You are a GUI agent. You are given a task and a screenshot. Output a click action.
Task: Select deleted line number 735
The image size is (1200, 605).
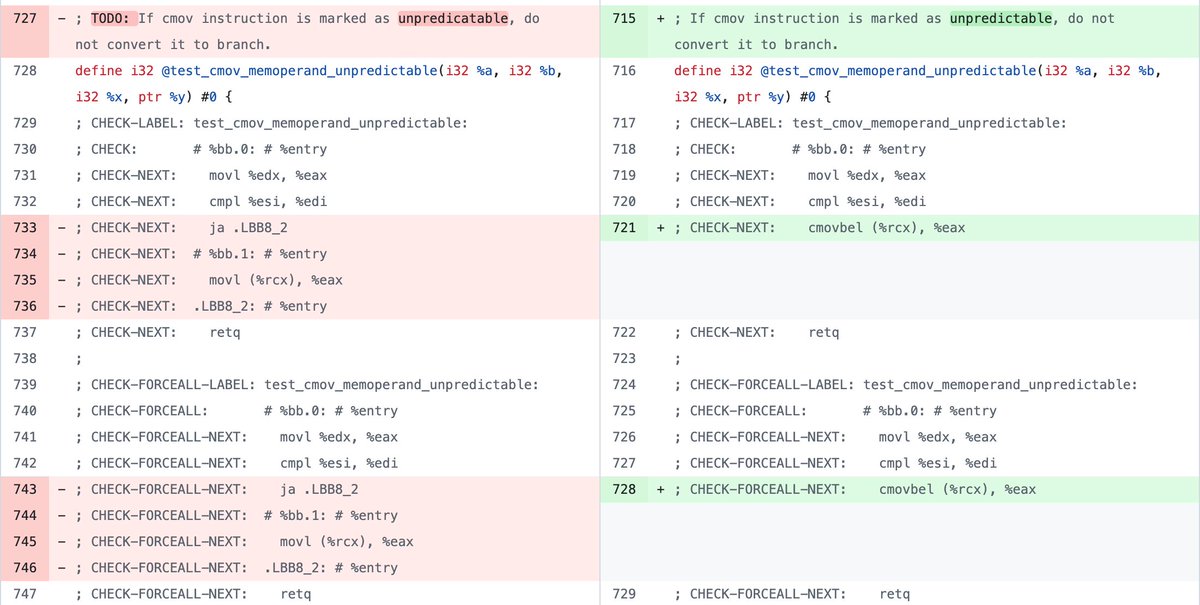(25, 280)
